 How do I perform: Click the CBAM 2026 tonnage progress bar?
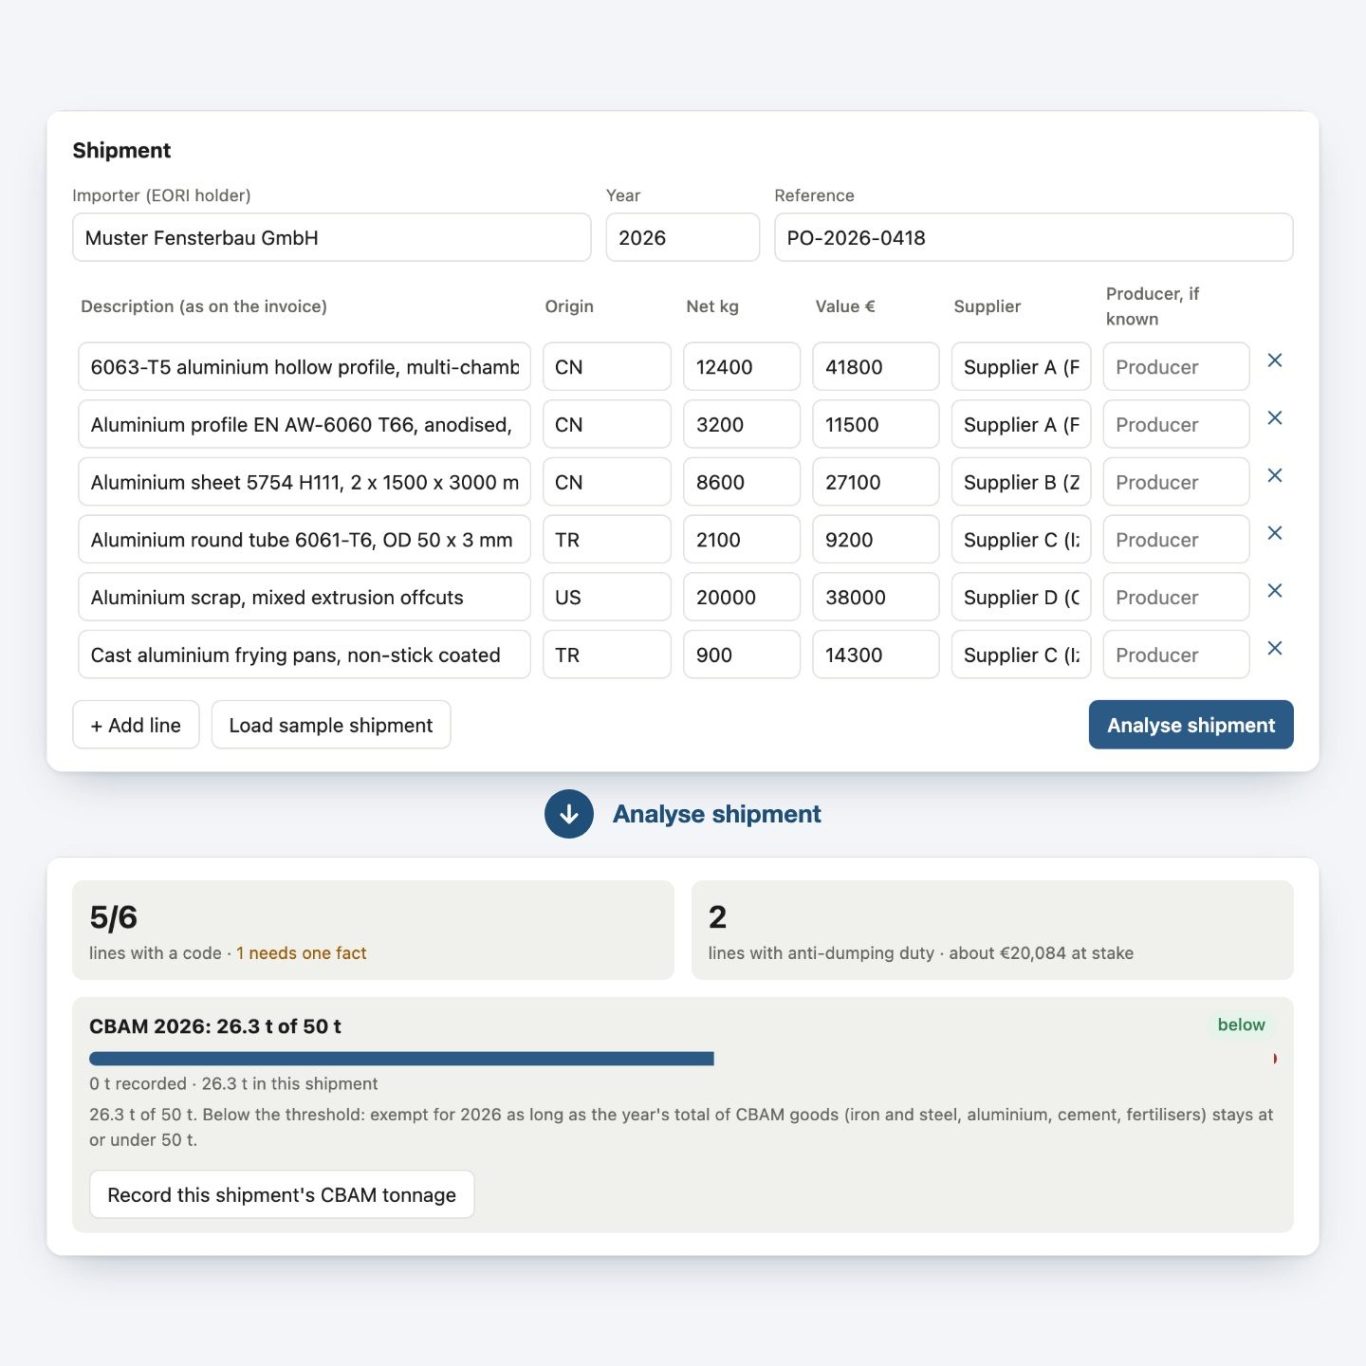(x=683, y=1058)
